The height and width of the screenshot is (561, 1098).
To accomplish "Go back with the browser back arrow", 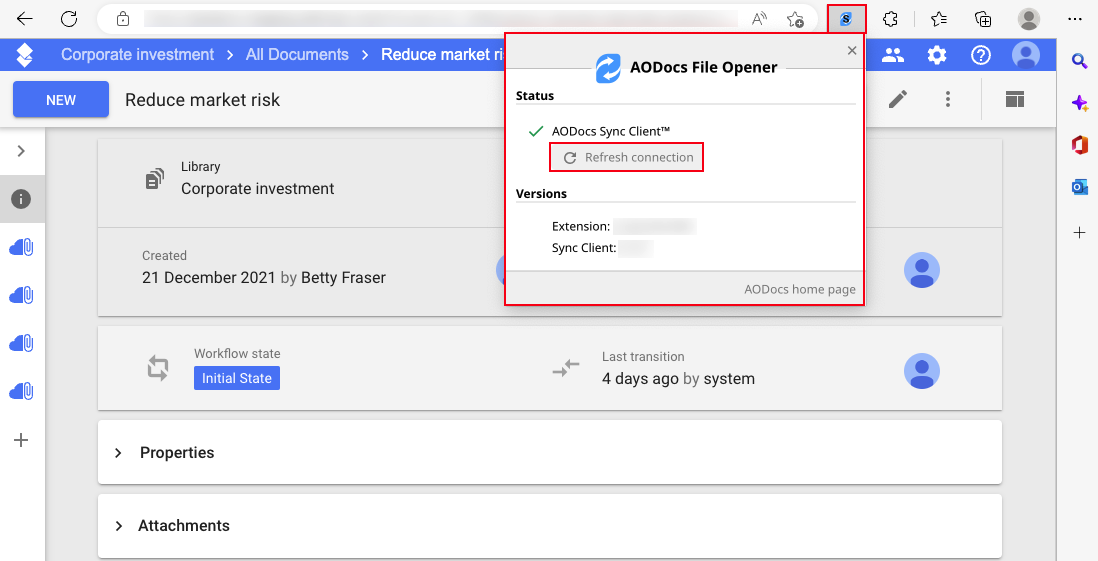I will click(x=25, y=19).
